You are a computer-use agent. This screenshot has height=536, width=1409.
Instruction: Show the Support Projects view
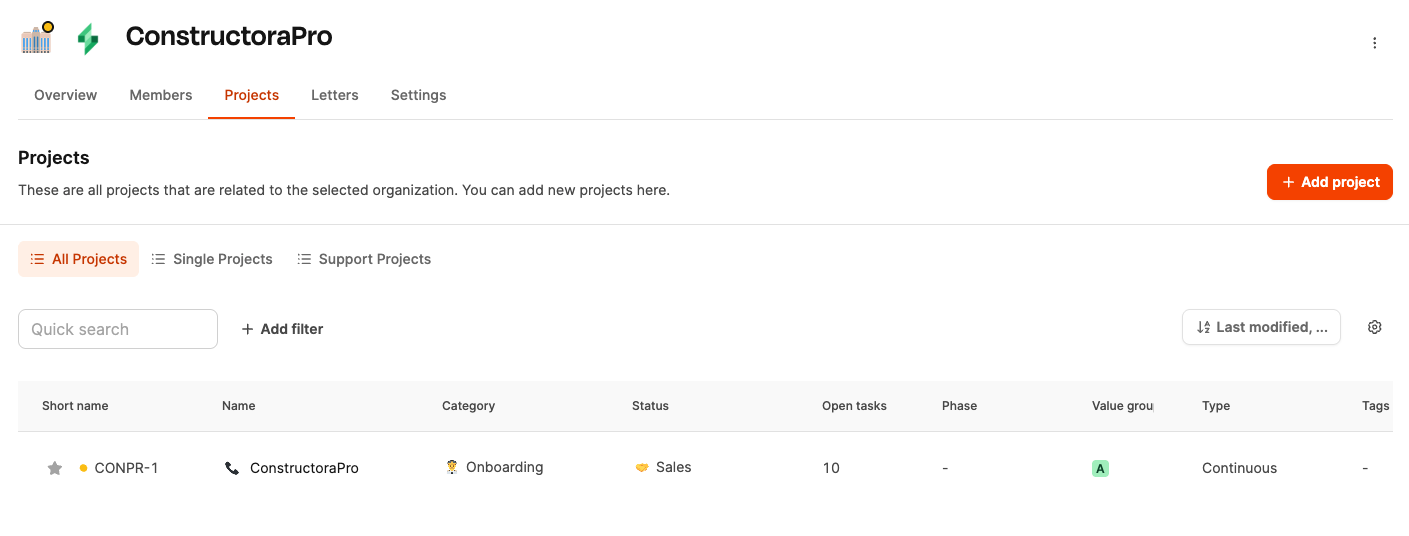coord(364,259)
